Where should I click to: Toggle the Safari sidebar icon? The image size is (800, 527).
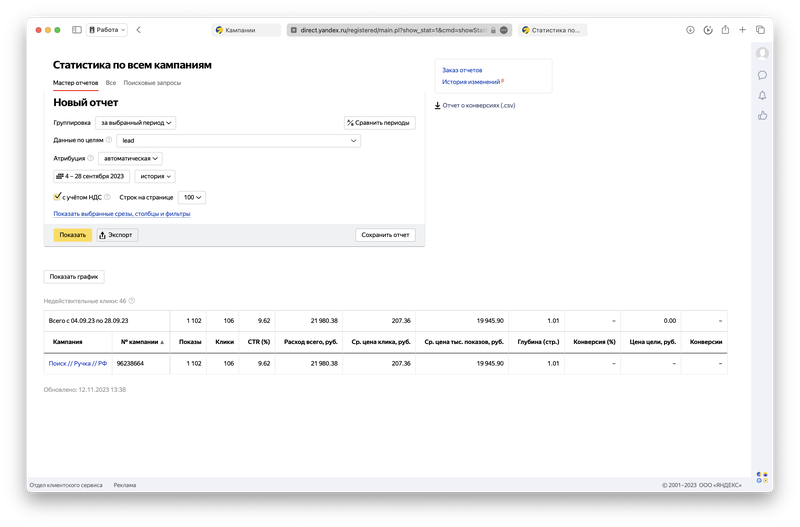click(77, 30)
